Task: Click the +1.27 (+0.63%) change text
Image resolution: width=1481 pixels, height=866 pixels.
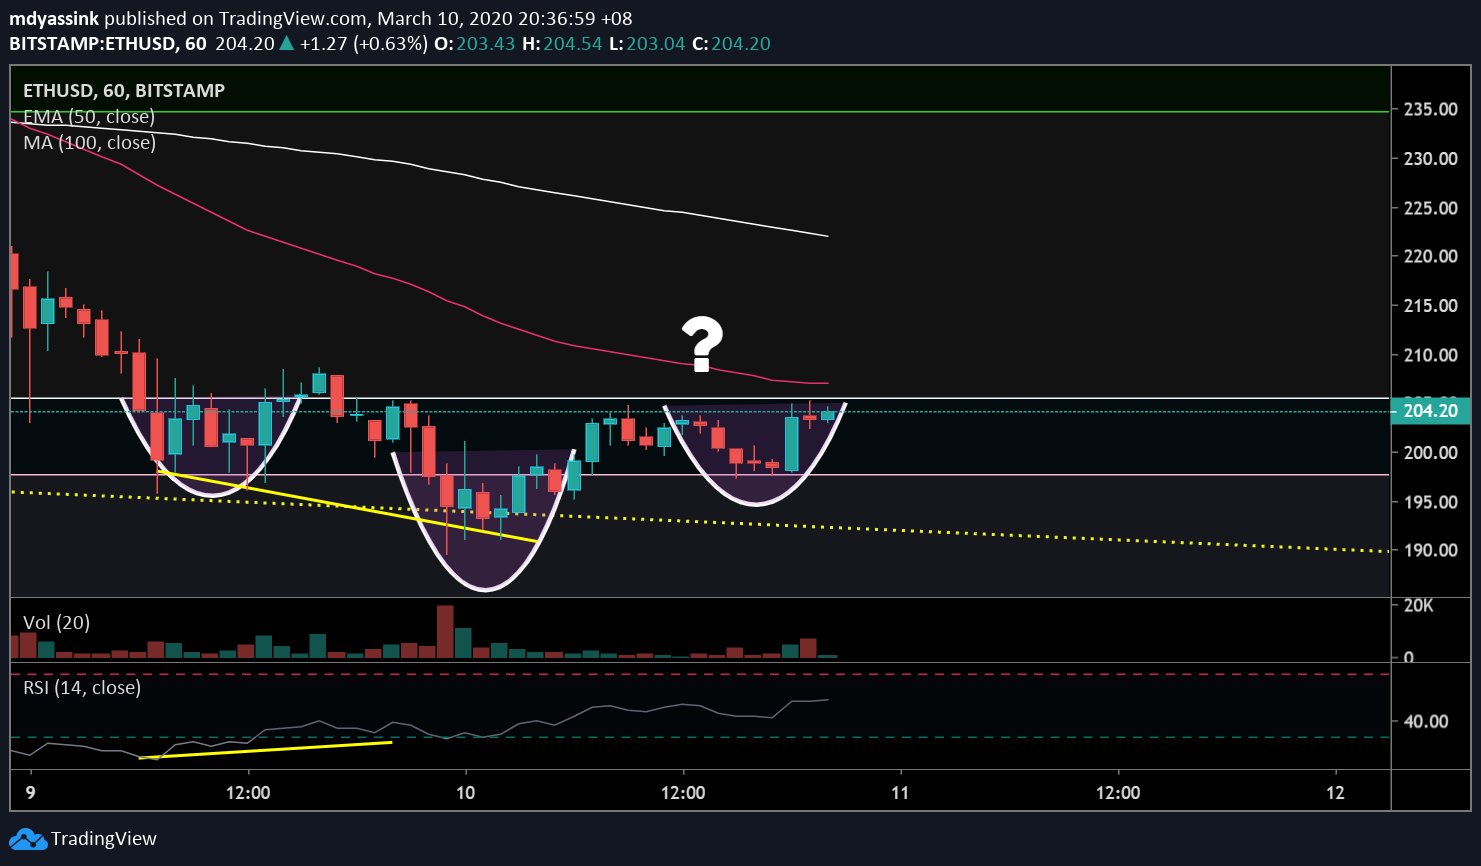Action: (364, 43)
